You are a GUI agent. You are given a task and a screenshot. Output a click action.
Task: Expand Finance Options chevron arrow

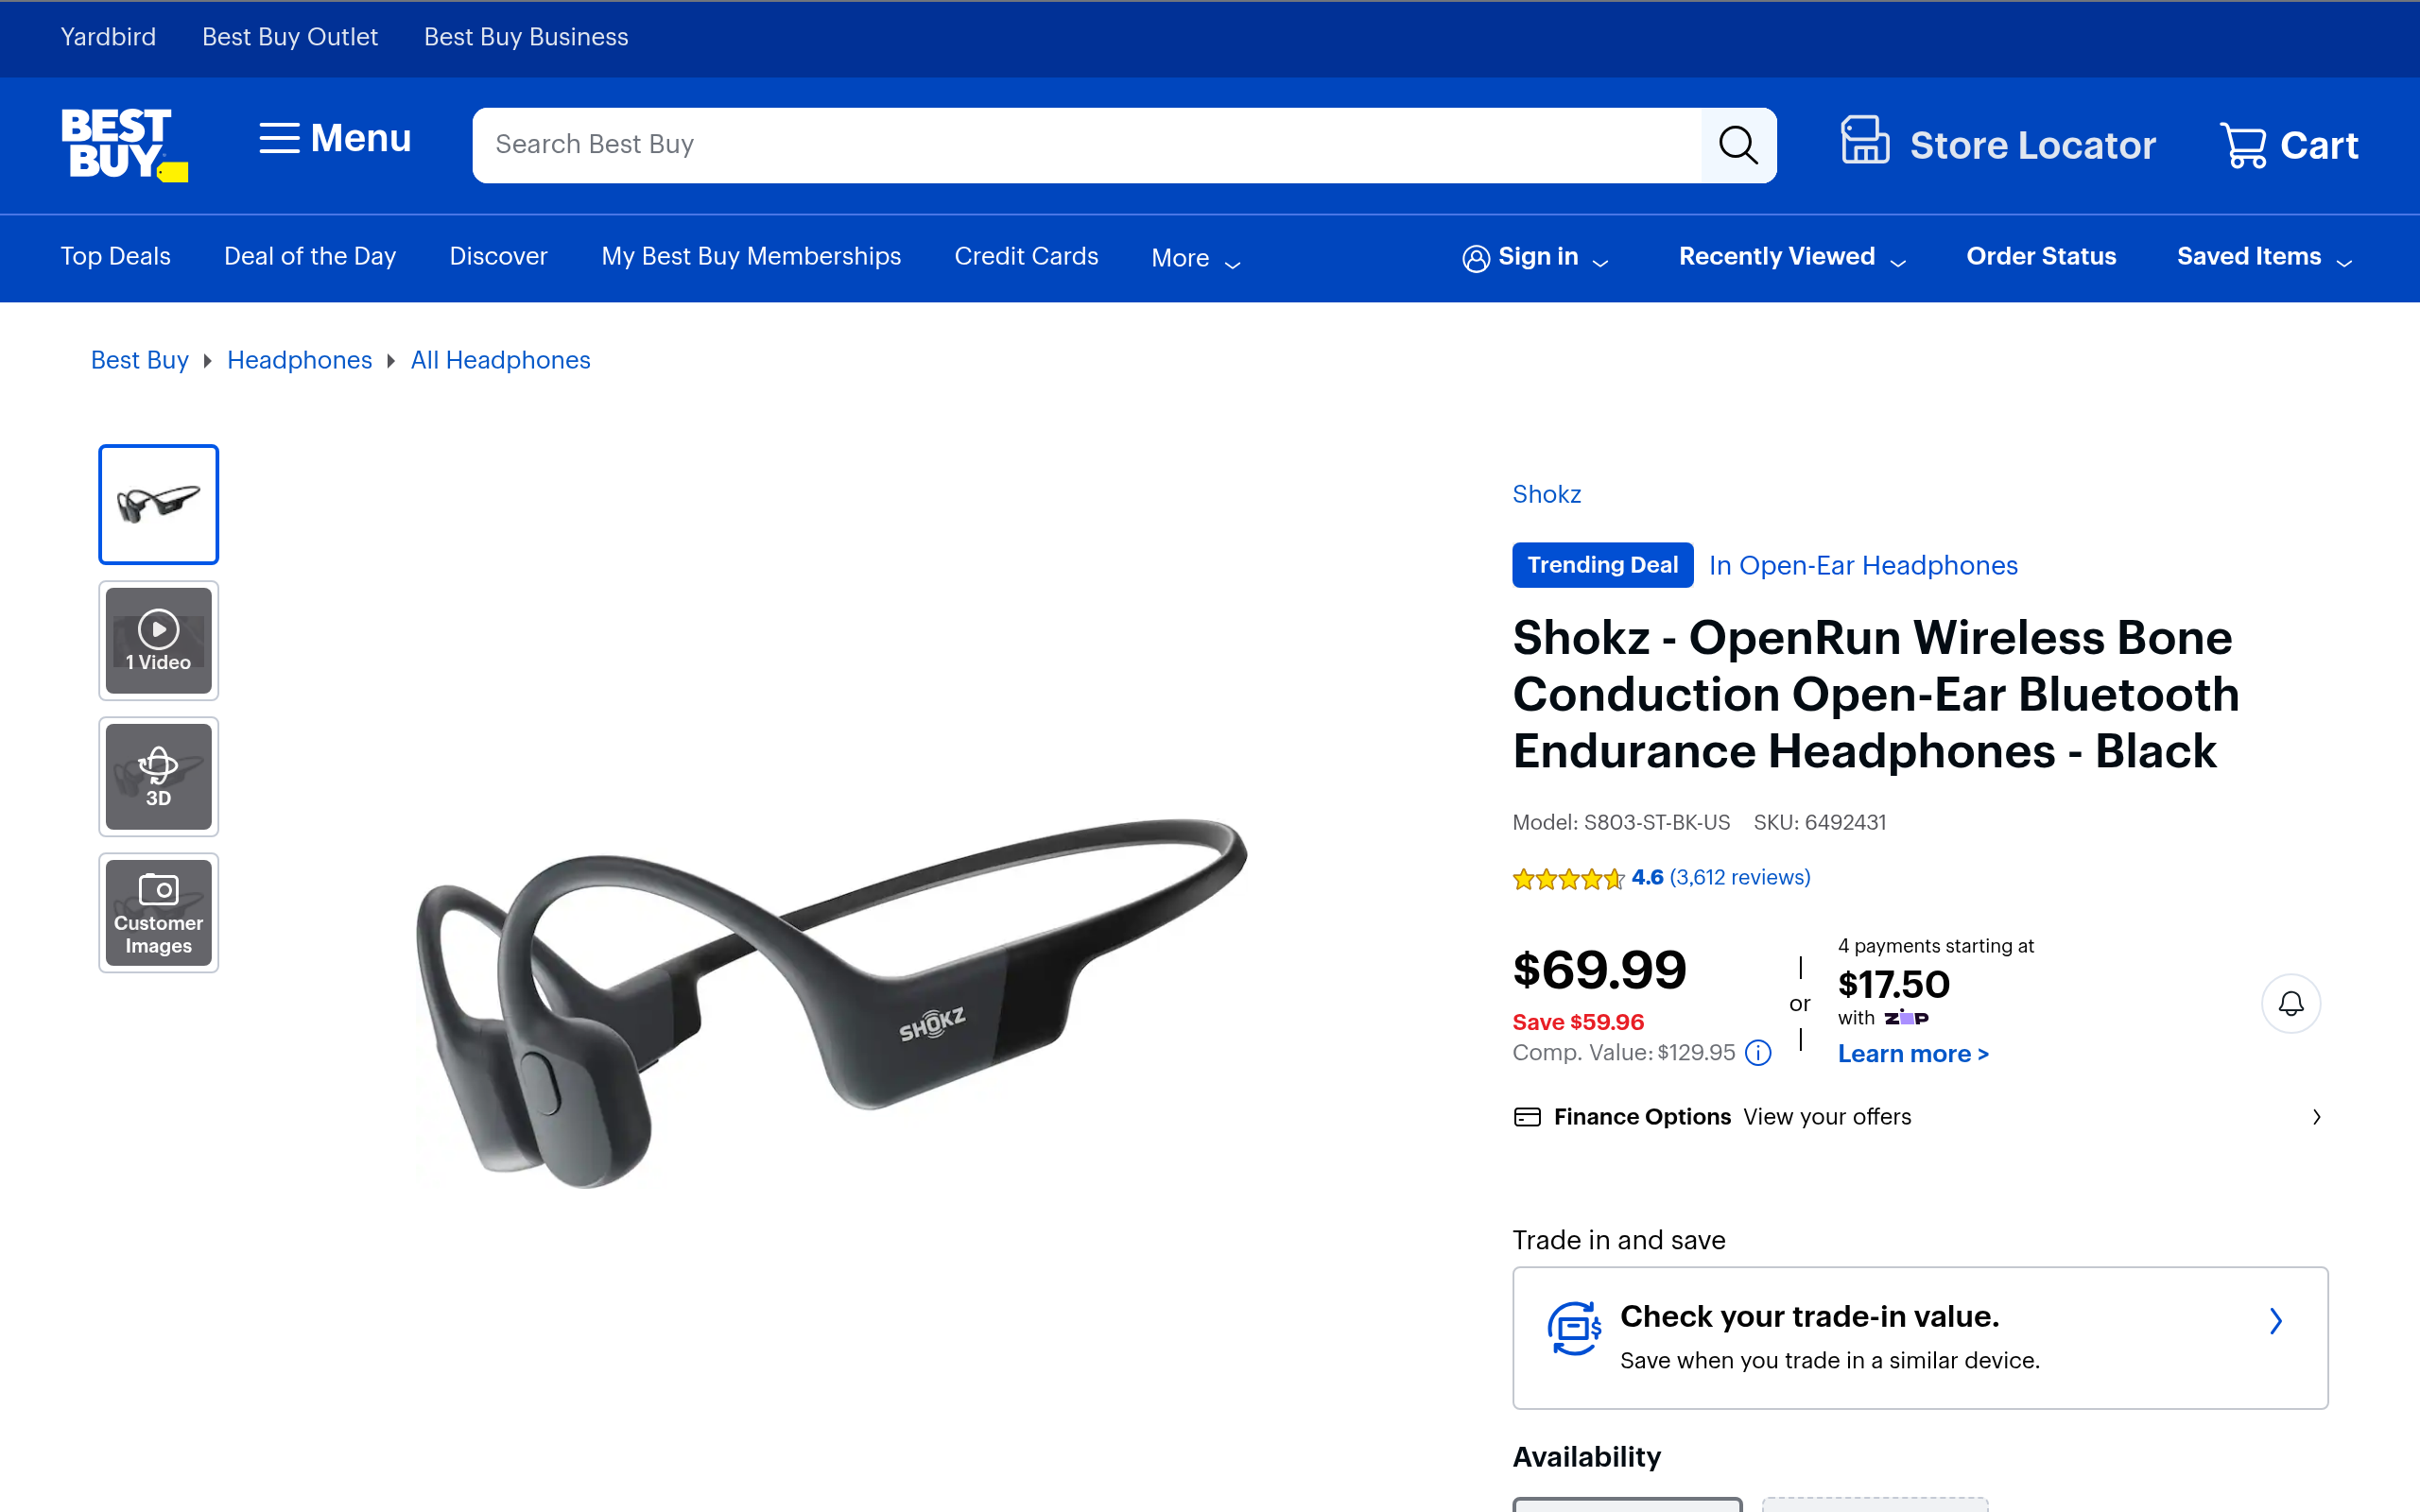[2316, 1117]
